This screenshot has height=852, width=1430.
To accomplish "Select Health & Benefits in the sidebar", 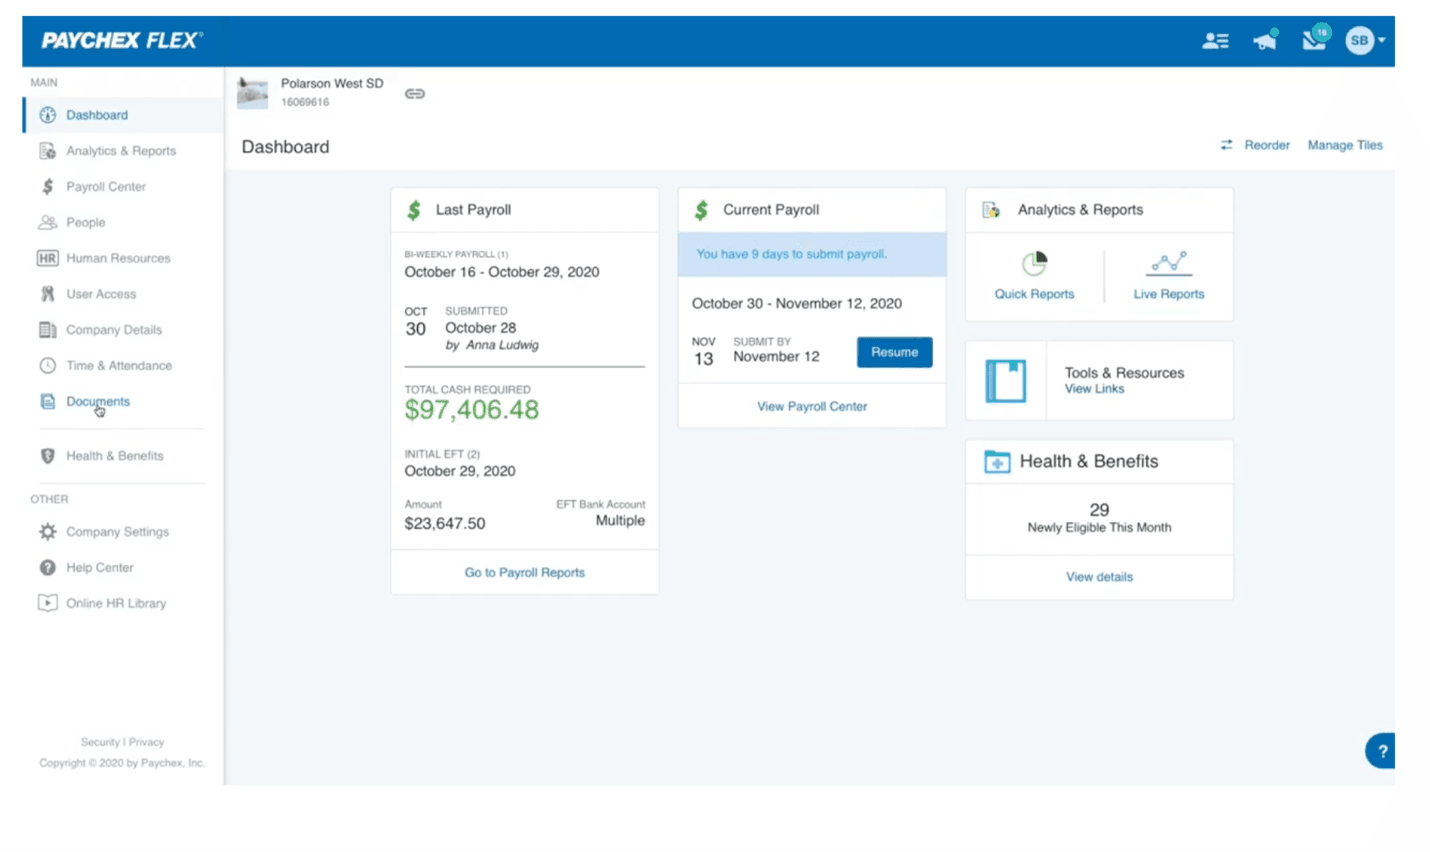I will click(114, 455).
